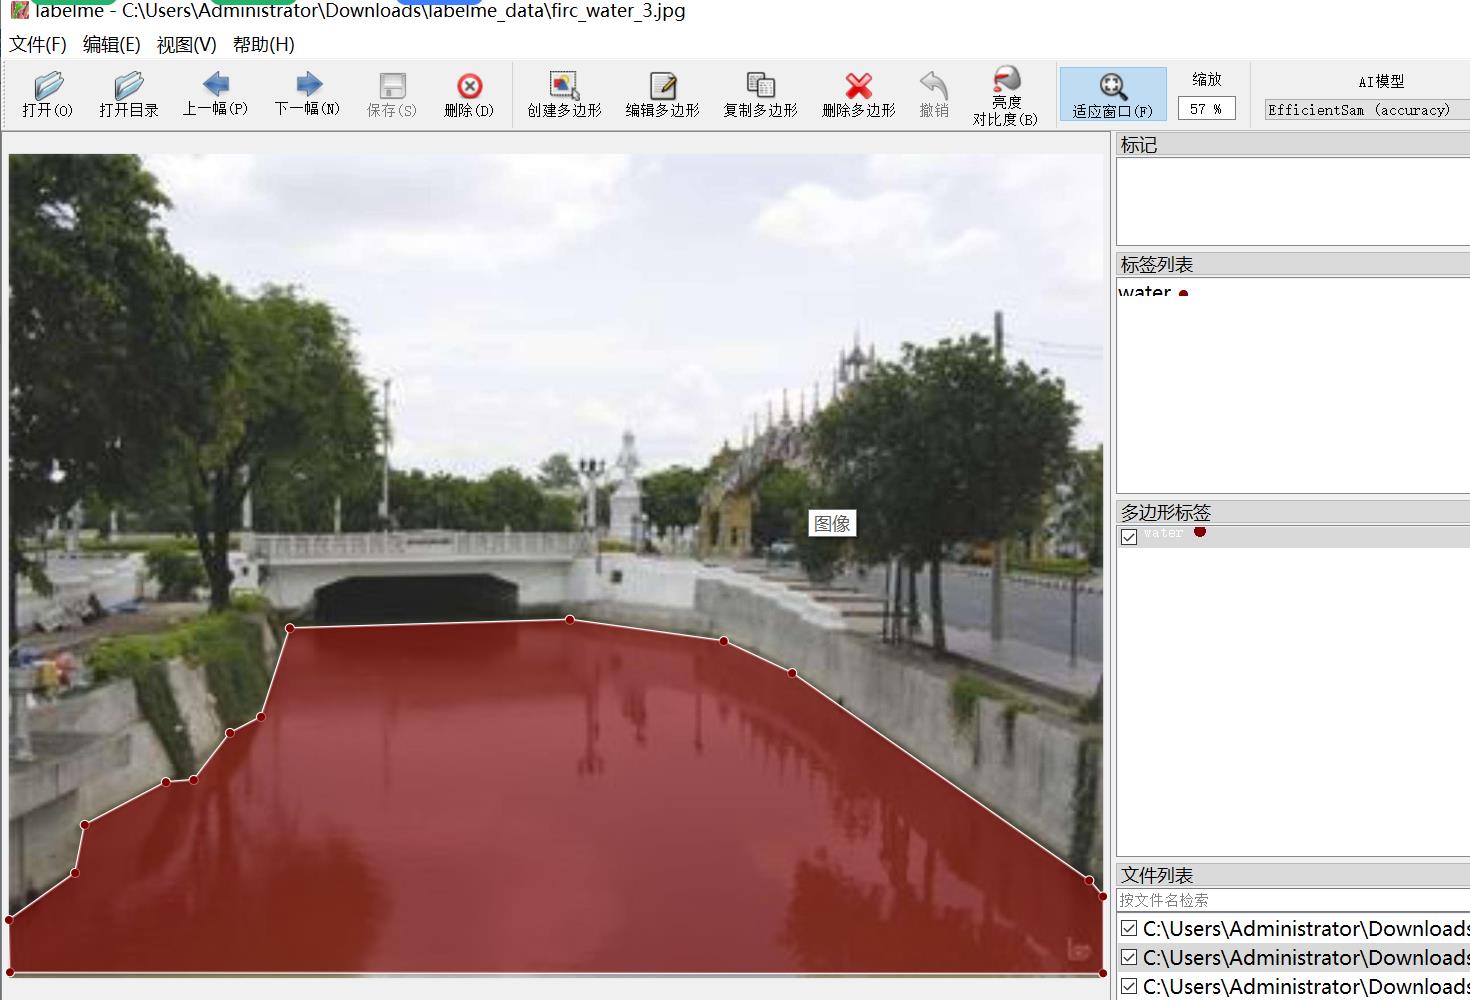Remove shape with 删除多边形 icon
The height and width of the screenshot is (1000, 1470).
click(858, 94)
